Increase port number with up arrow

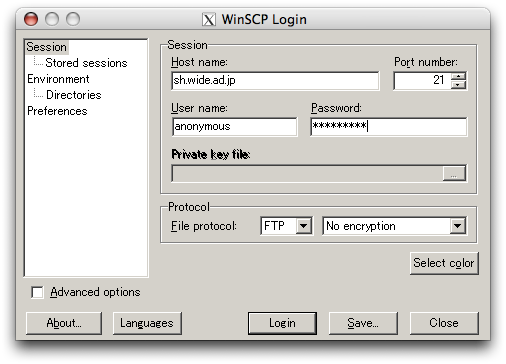tap(459, 76)
